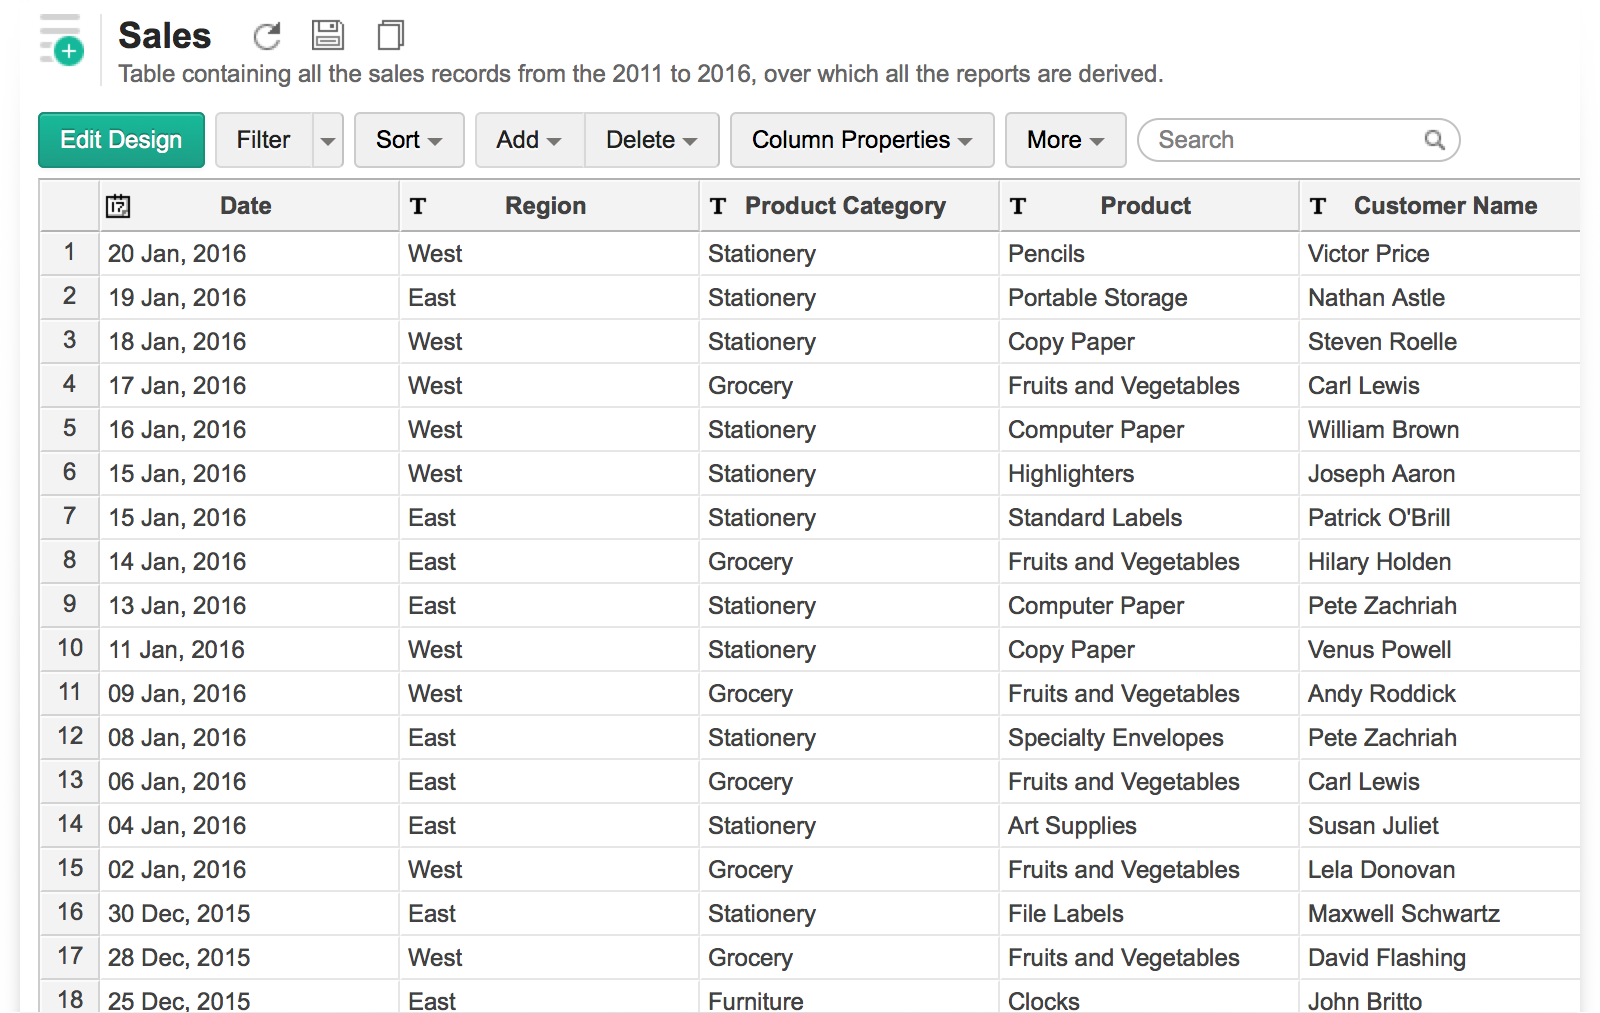Click the copy table icon
1600x1013 pixels.
390,36
